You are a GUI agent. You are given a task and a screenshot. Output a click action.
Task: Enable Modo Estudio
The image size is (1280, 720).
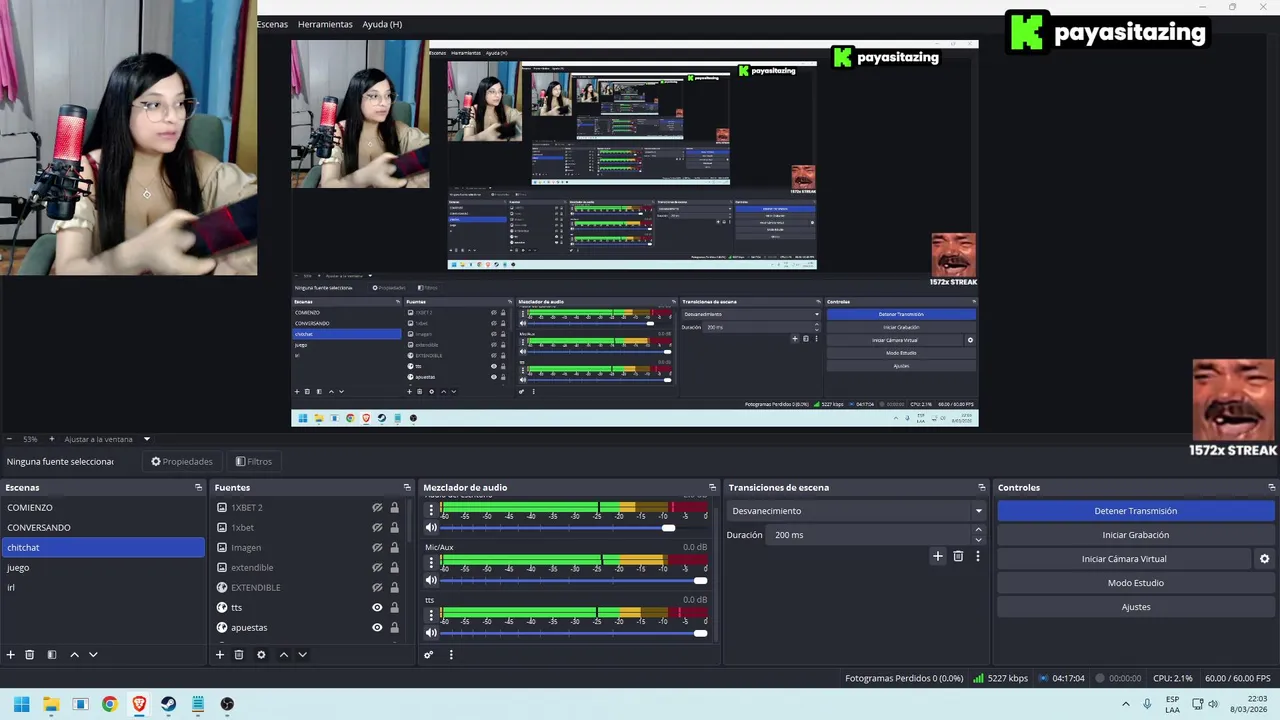click(x=1135, y=583)
